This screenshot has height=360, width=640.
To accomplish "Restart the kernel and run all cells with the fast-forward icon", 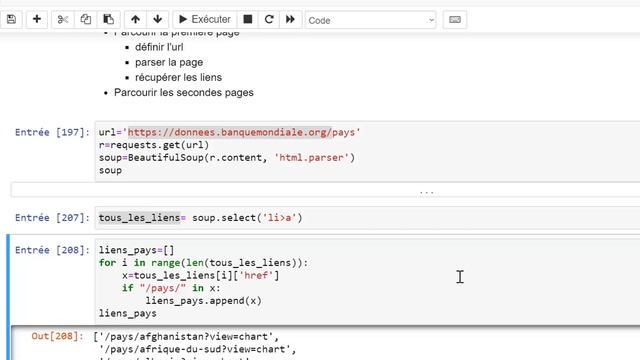I will coord(290,19).
